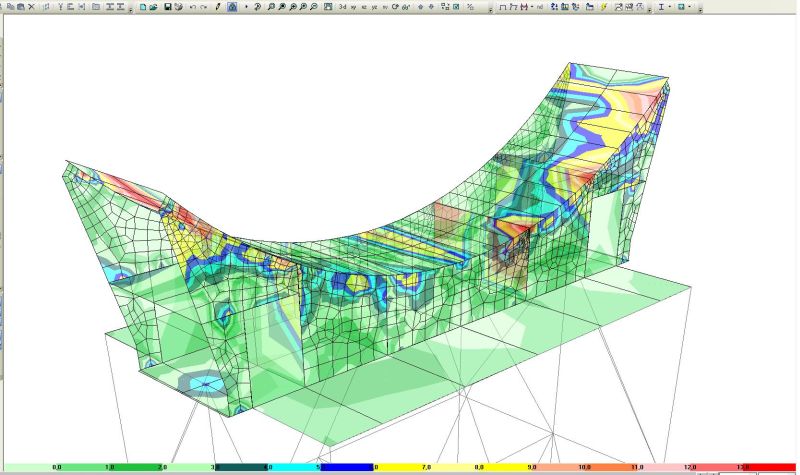Click the Print icon beside Save
The height and width of the screenshot is (475, 800).
tap(178, 6)
